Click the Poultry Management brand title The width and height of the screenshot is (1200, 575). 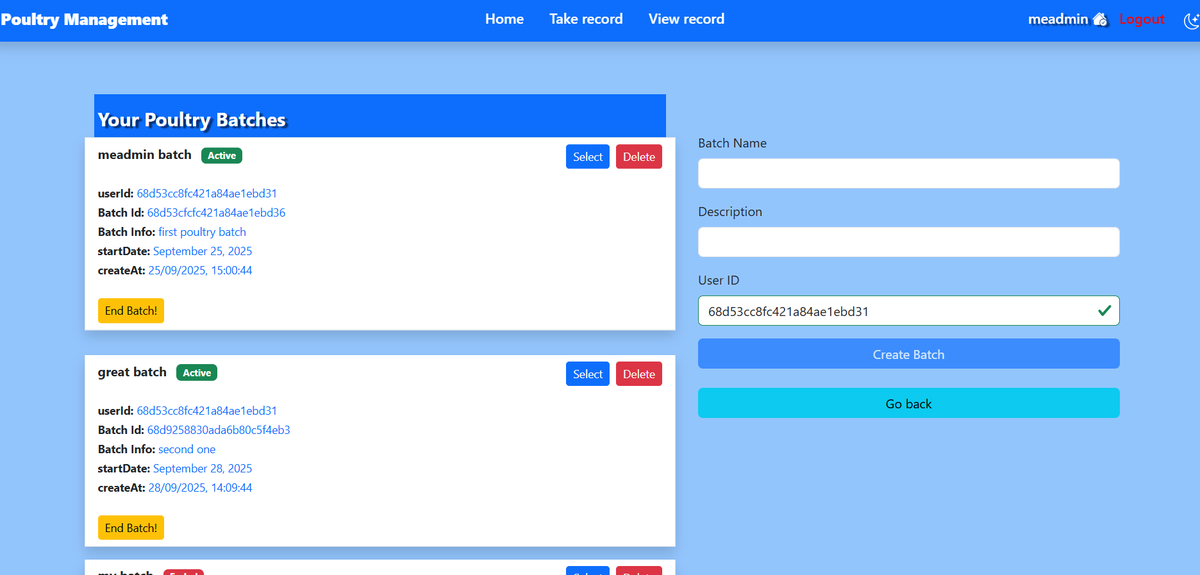click(x=84, y=19)
